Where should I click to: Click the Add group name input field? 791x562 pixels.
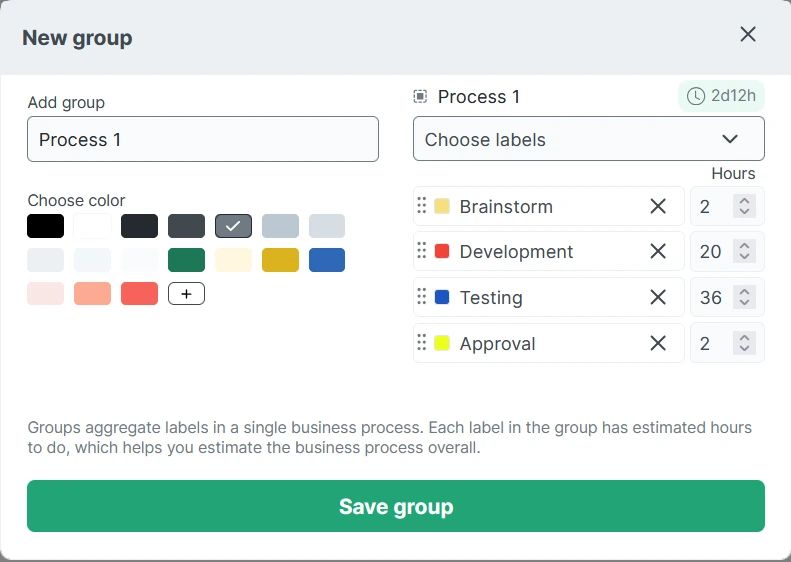(203, 139)
